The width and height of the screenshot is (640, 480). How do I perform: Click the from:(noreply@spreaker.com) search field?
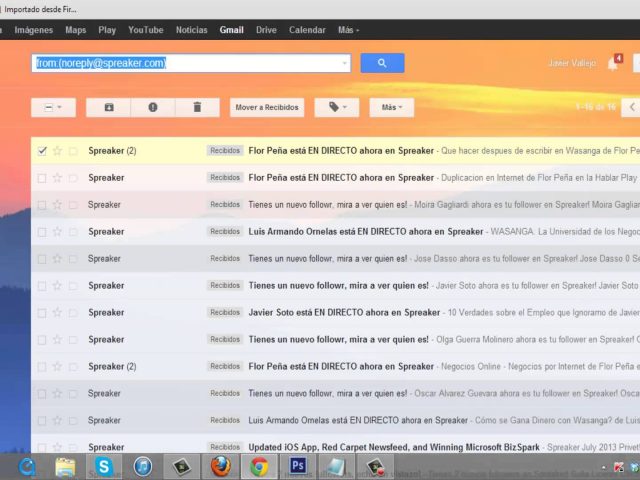click(x=191, y=63)
